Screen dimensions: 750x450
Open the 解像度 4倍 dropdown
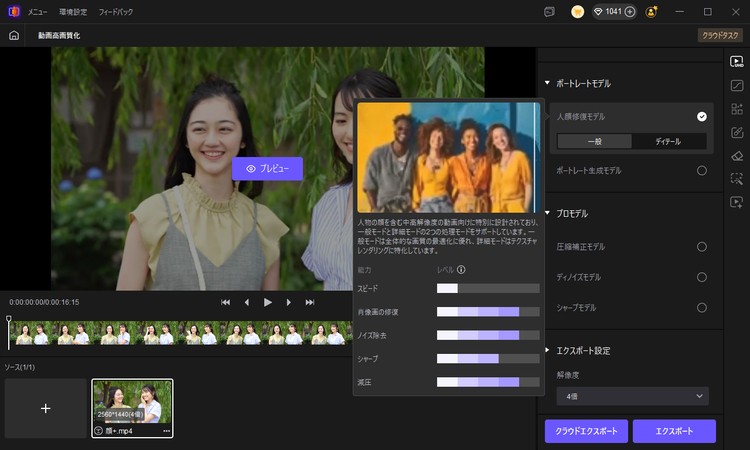pos(633,396)
